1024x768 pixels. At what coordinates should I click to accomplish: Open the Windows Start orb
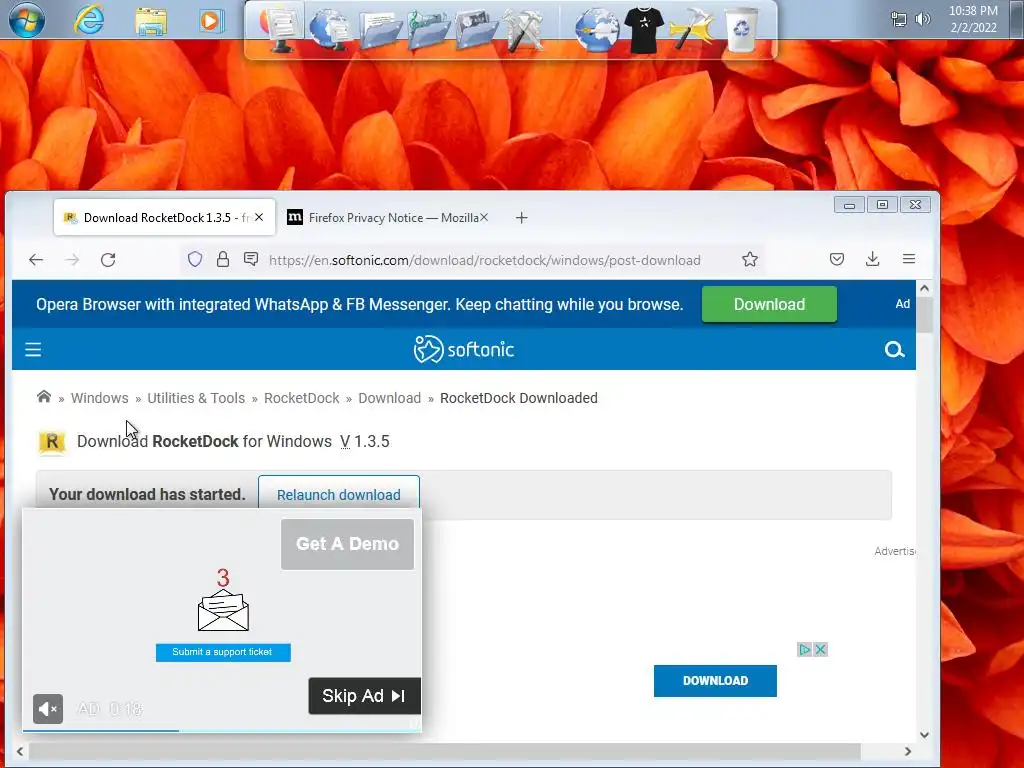(27, 20)
